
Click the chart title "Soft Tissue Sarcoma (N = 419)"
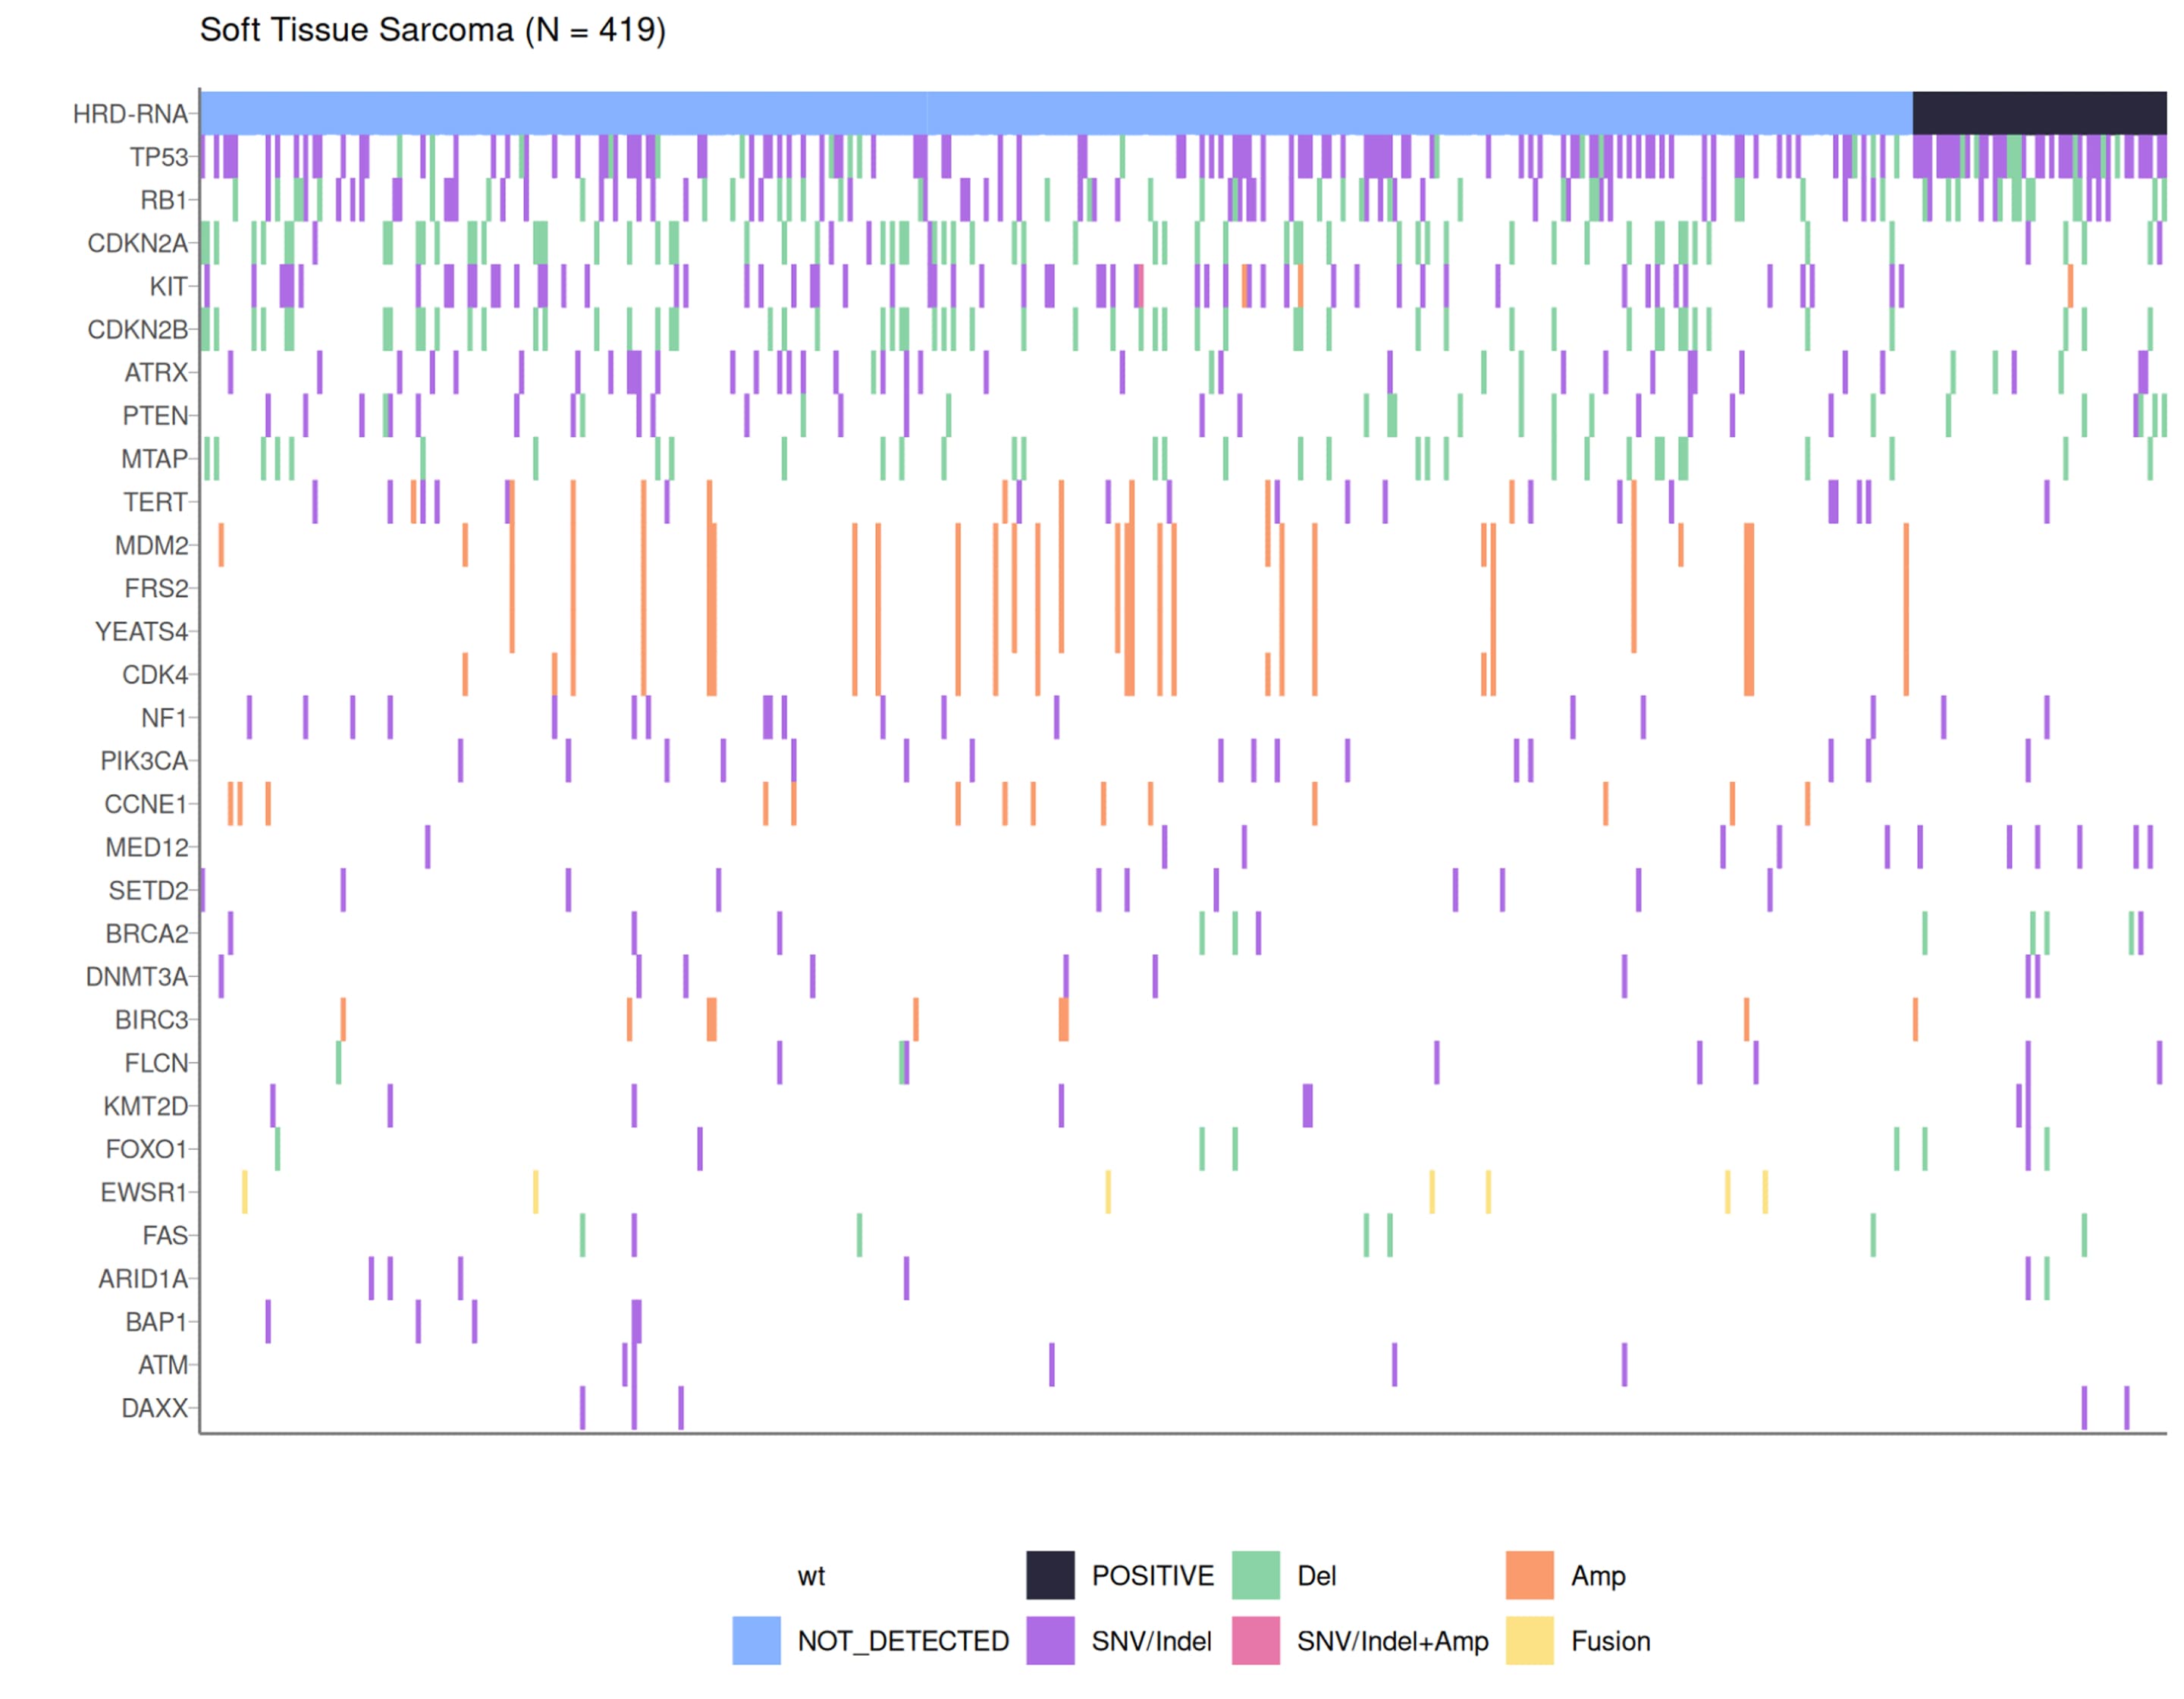point(433,30)
